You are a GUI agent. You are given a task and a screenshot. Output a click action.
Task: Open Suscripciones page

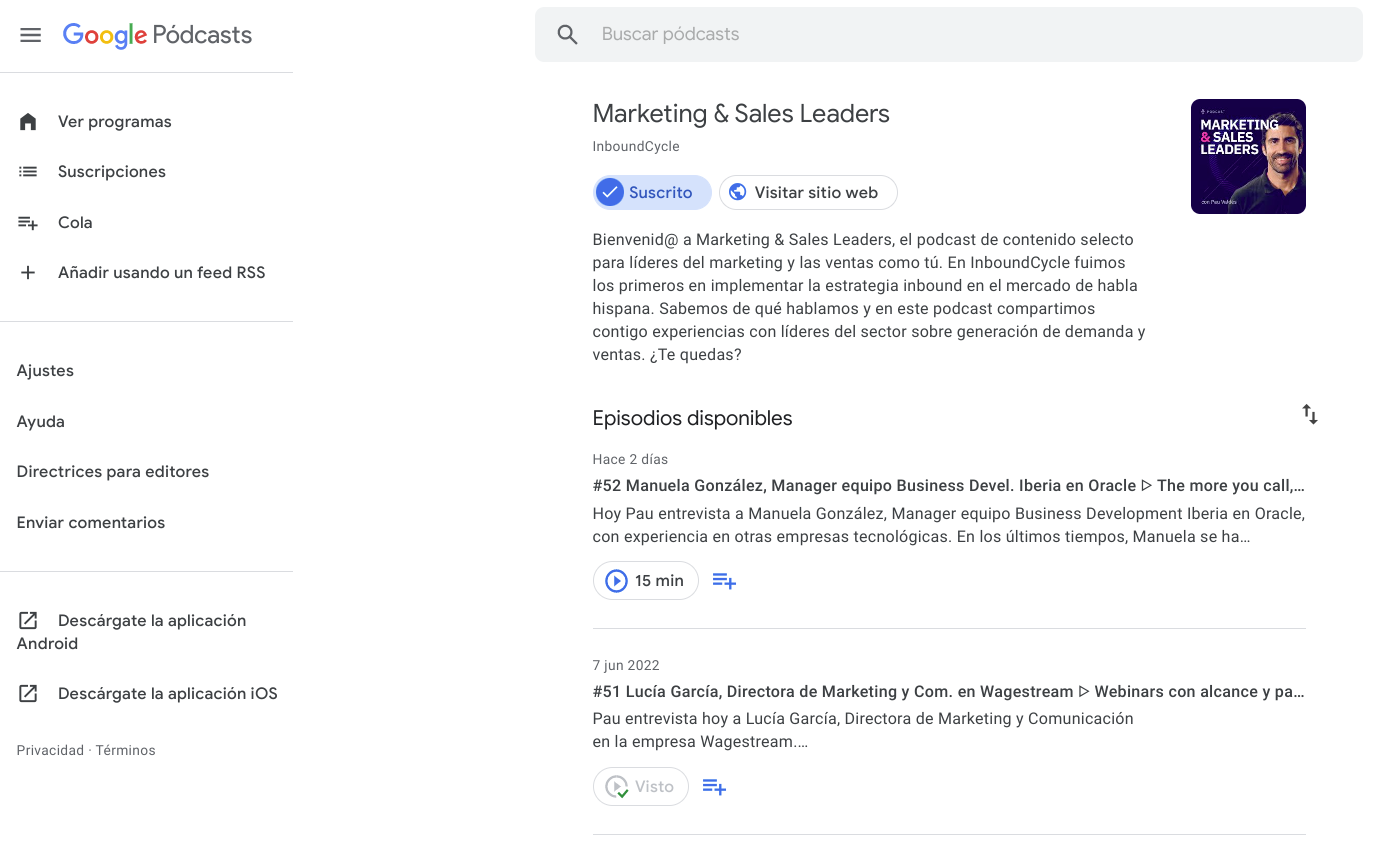(x=112, y=172)
